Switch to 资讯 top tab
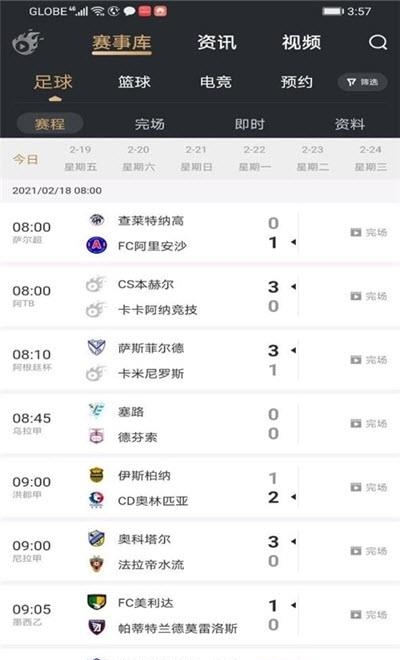The image size is (400, 660). pyautogui.click(x=217, y=43)
